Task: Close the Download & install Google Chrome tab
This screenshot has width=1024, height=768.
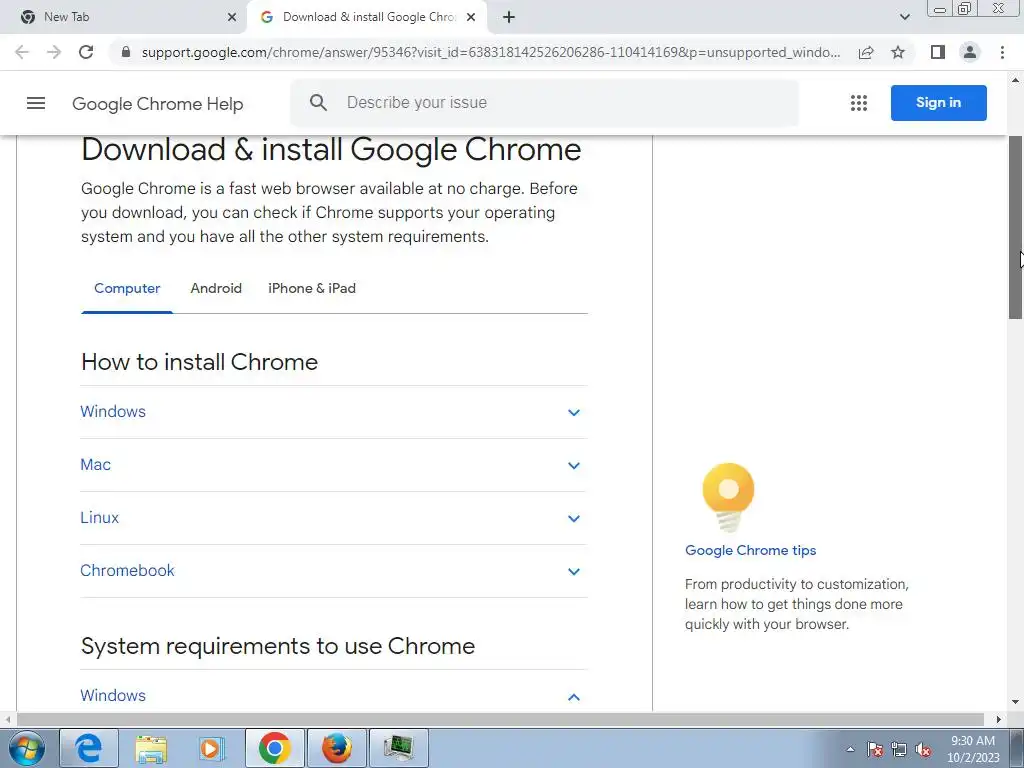Action: 471,18
